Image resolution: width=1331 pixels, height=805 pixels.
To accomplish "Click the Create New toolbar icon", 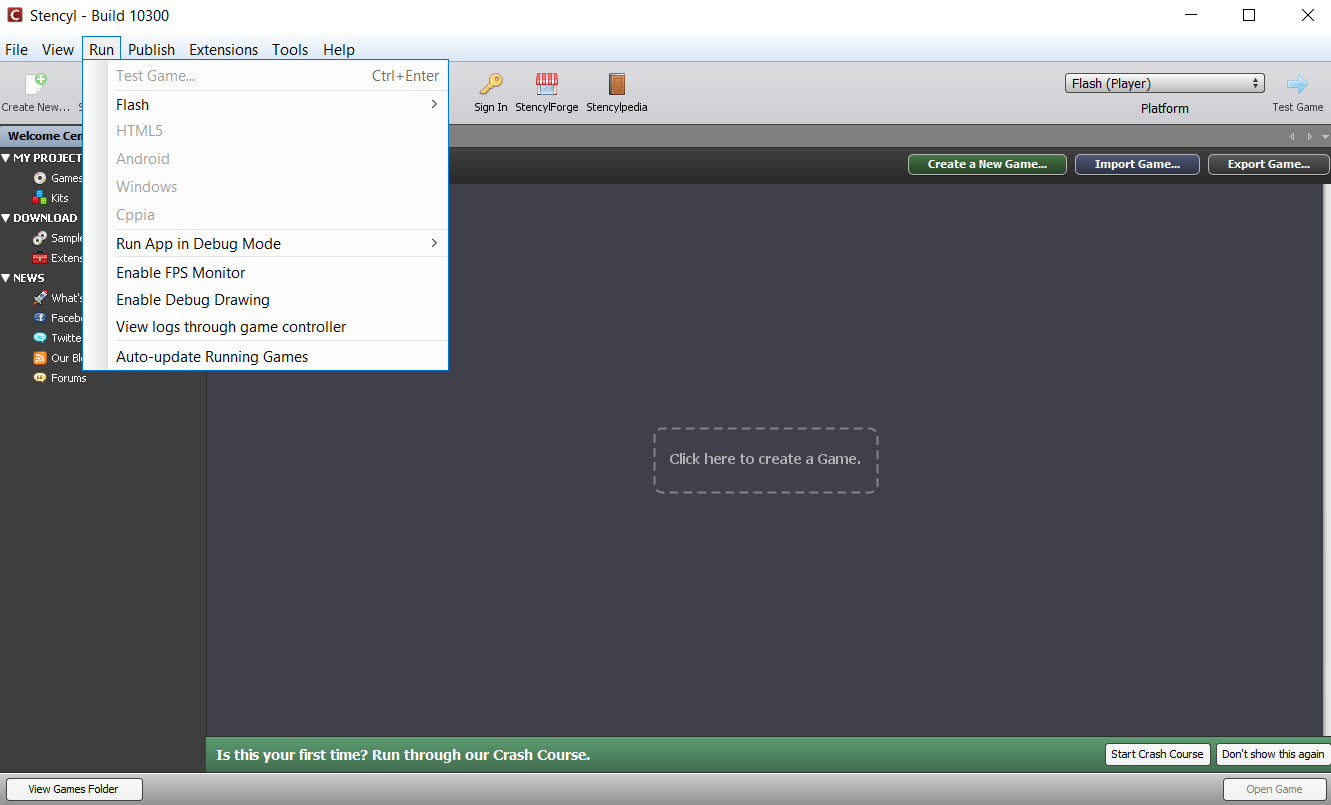I will tap(36, 85).
